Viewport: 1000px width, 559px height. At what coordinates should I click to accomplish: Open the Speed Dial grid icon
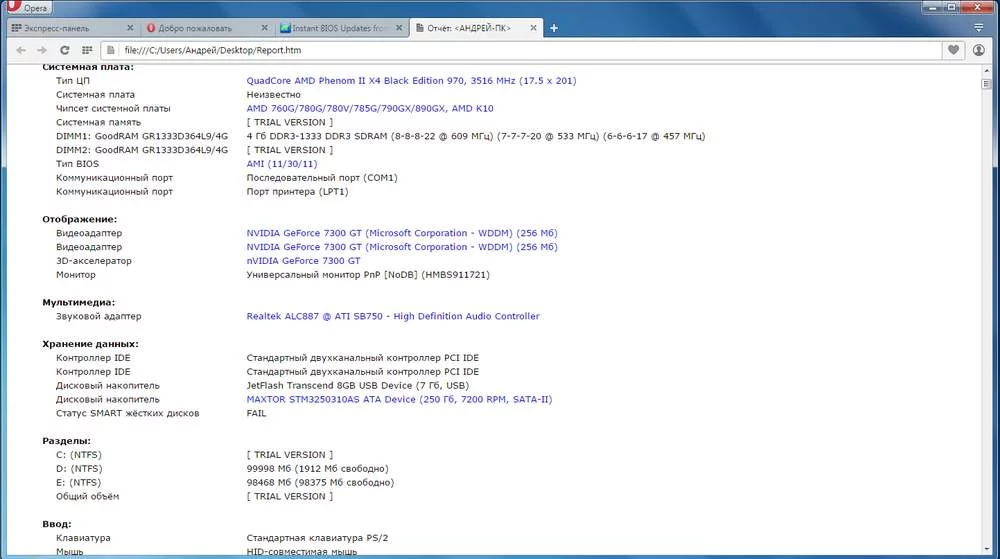(x=87, y=50)
